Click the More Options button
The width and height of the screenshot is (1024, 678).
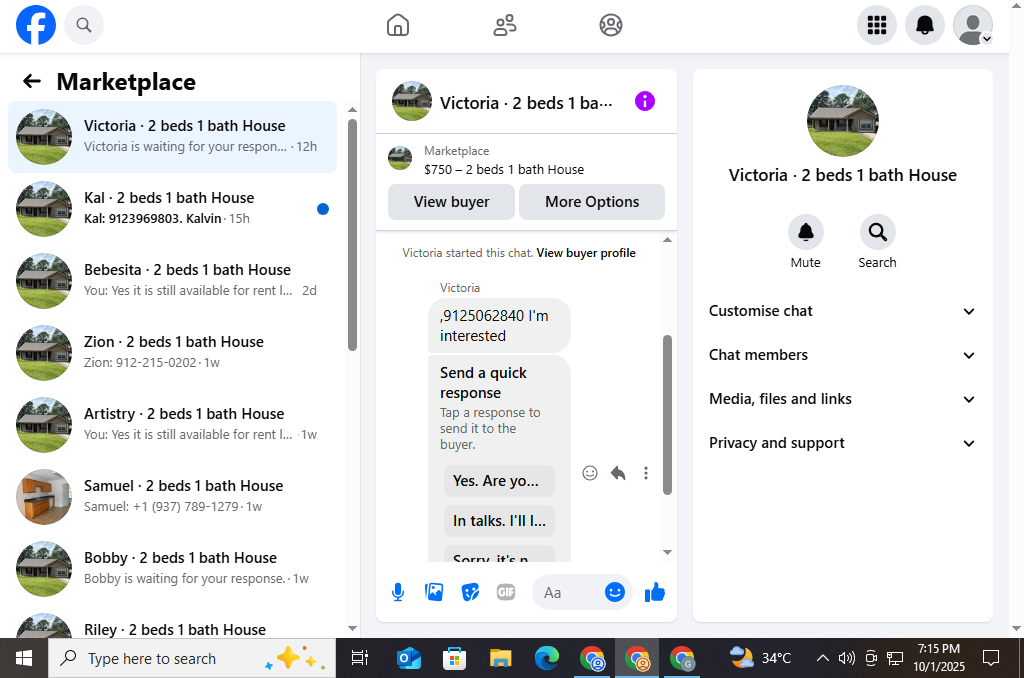click(592, 202)
